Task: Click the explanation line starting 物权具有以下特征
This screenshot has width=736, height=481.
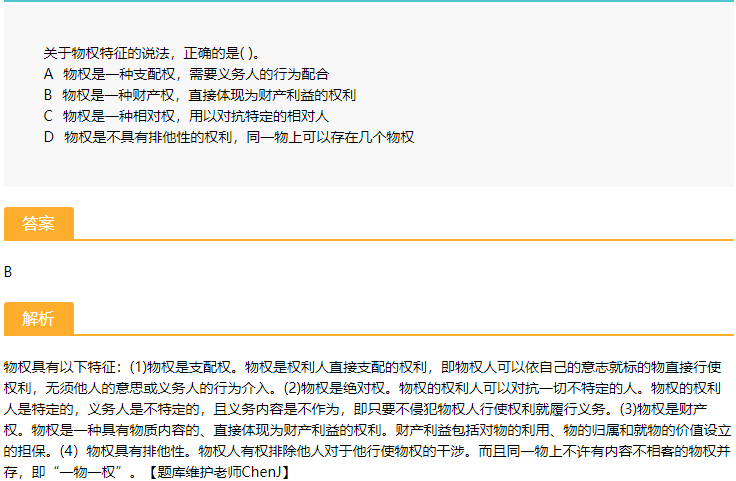Action: click(x=362, y=367)
